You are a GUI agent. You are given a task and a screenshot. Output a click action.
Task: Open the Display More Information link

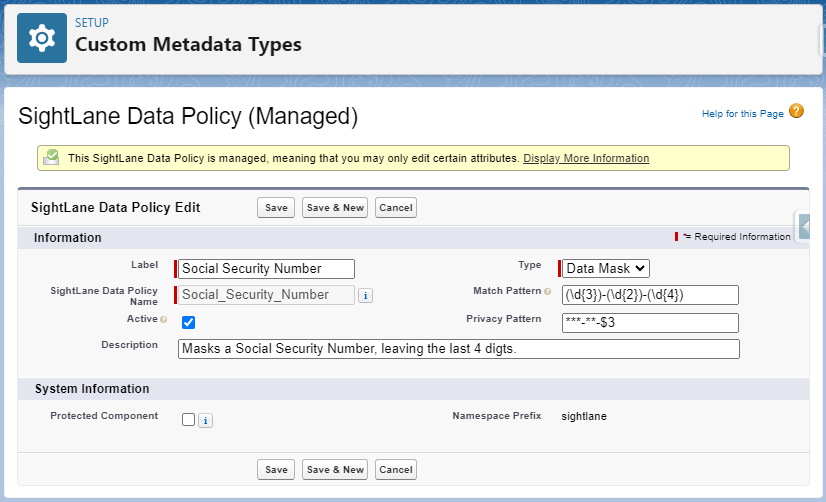586,158
